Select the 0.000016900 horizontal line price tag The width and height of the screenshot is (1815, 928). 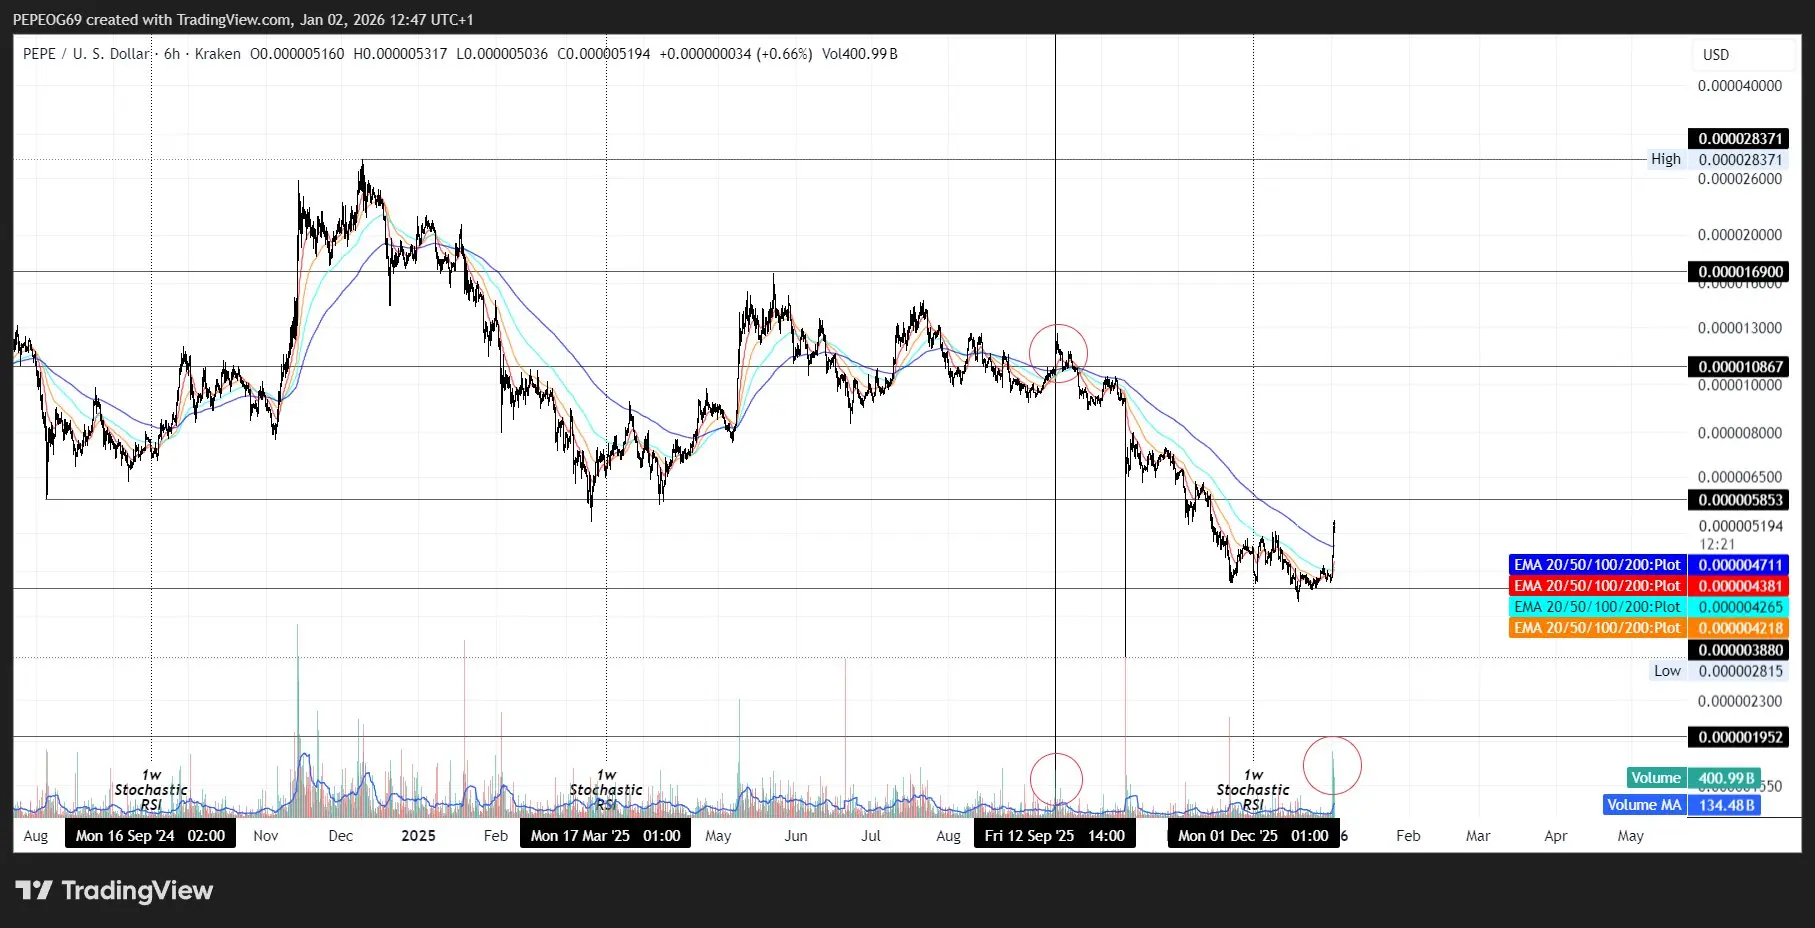point(1740,272)
